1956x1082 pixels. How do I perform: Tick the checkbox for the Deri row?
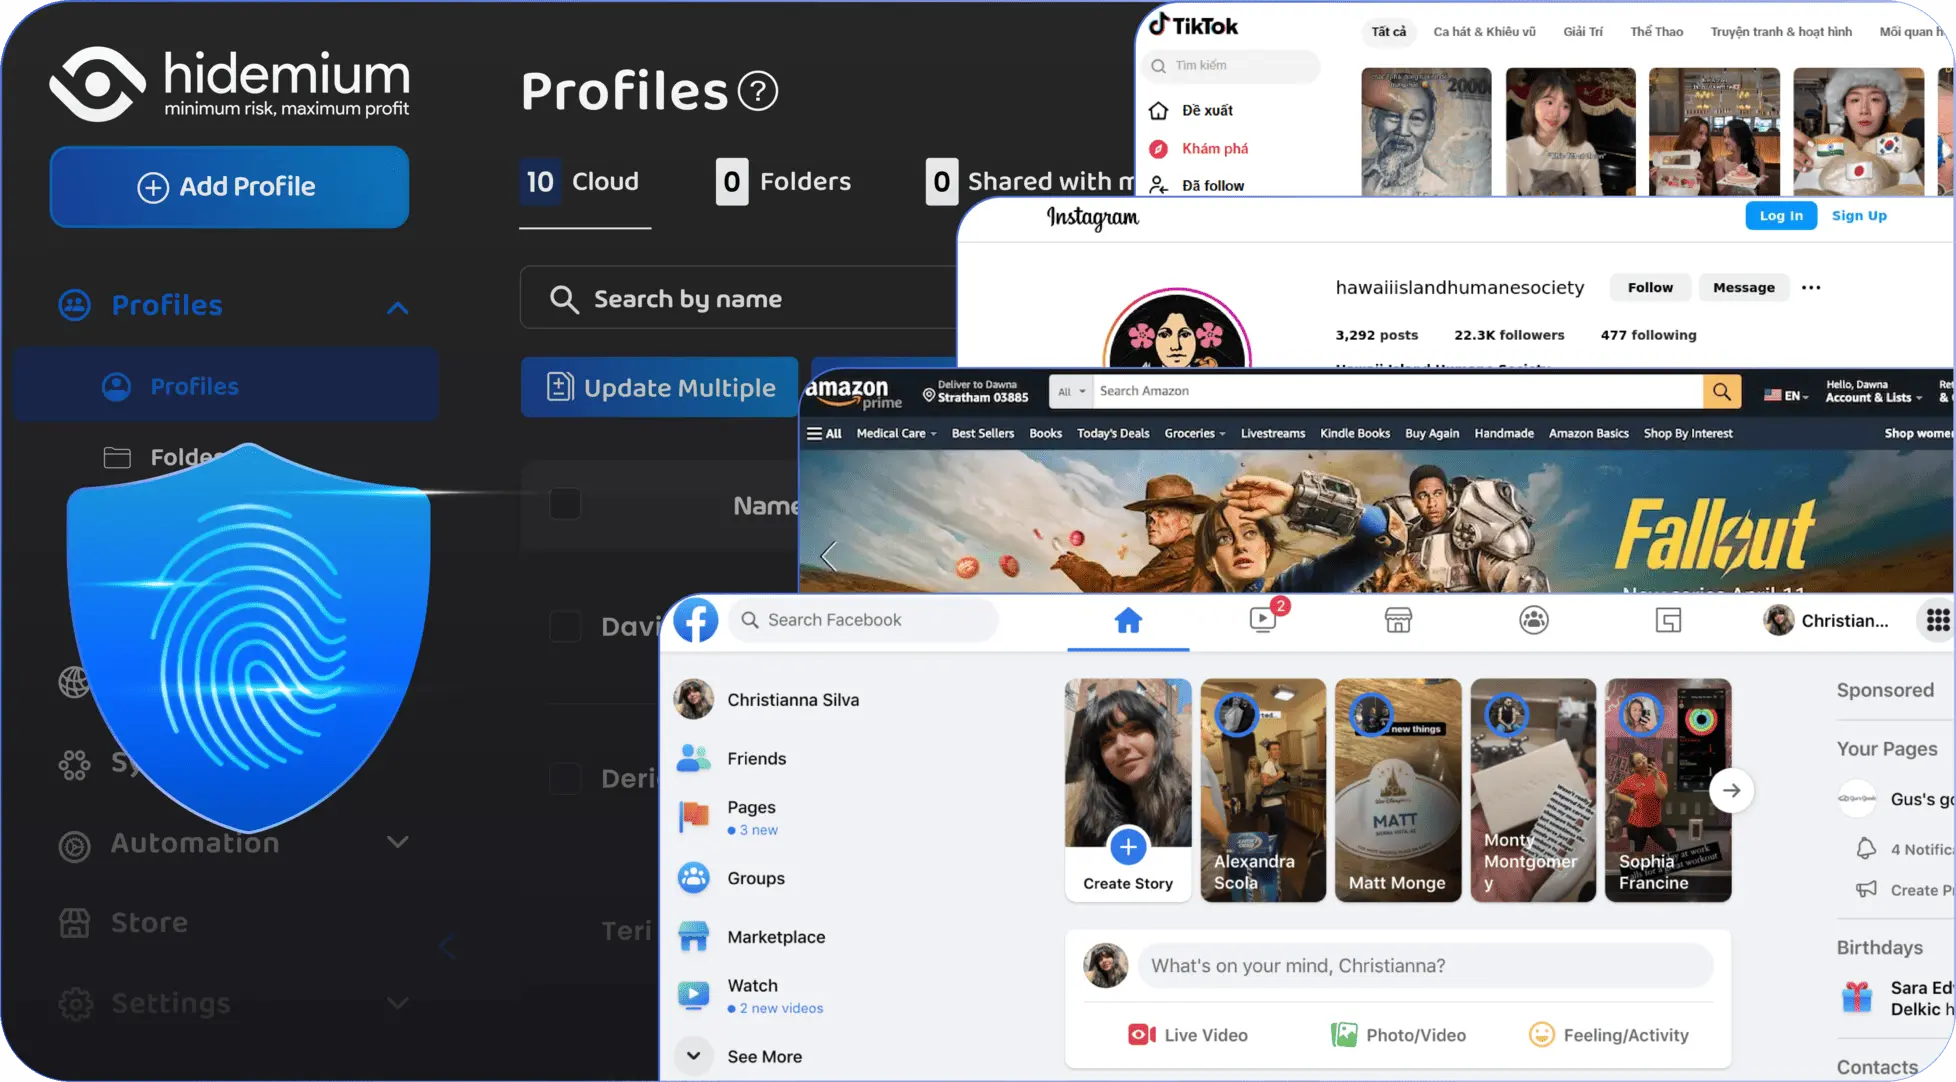(565, 778)
